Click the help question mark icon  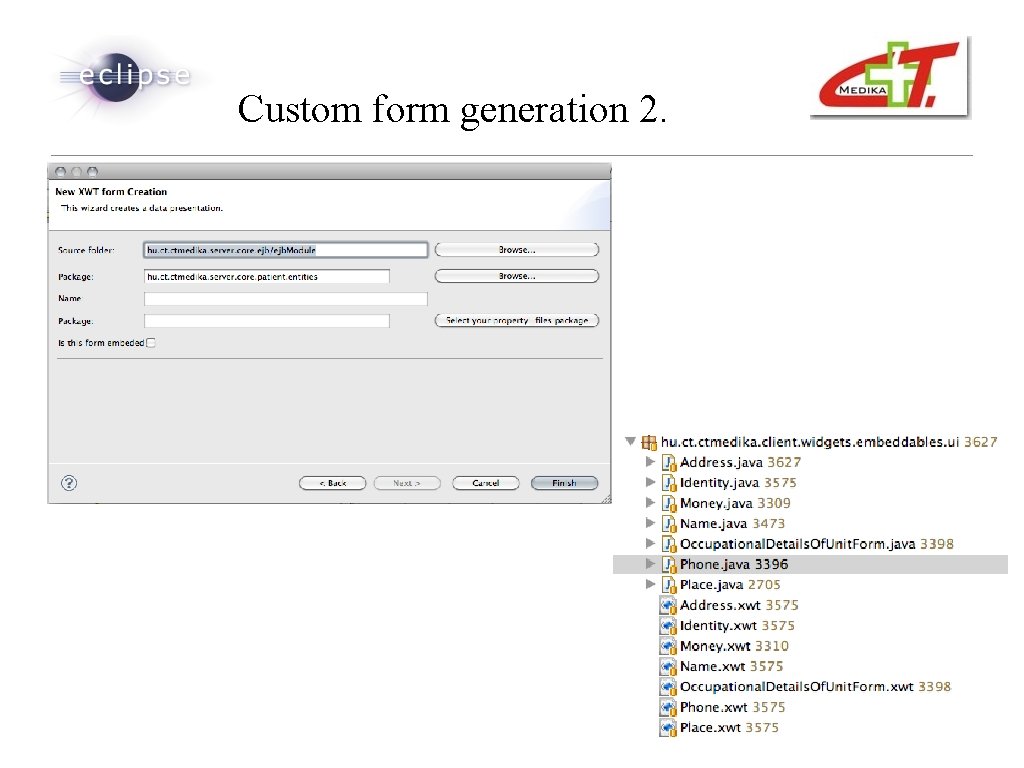click(69, 483)
